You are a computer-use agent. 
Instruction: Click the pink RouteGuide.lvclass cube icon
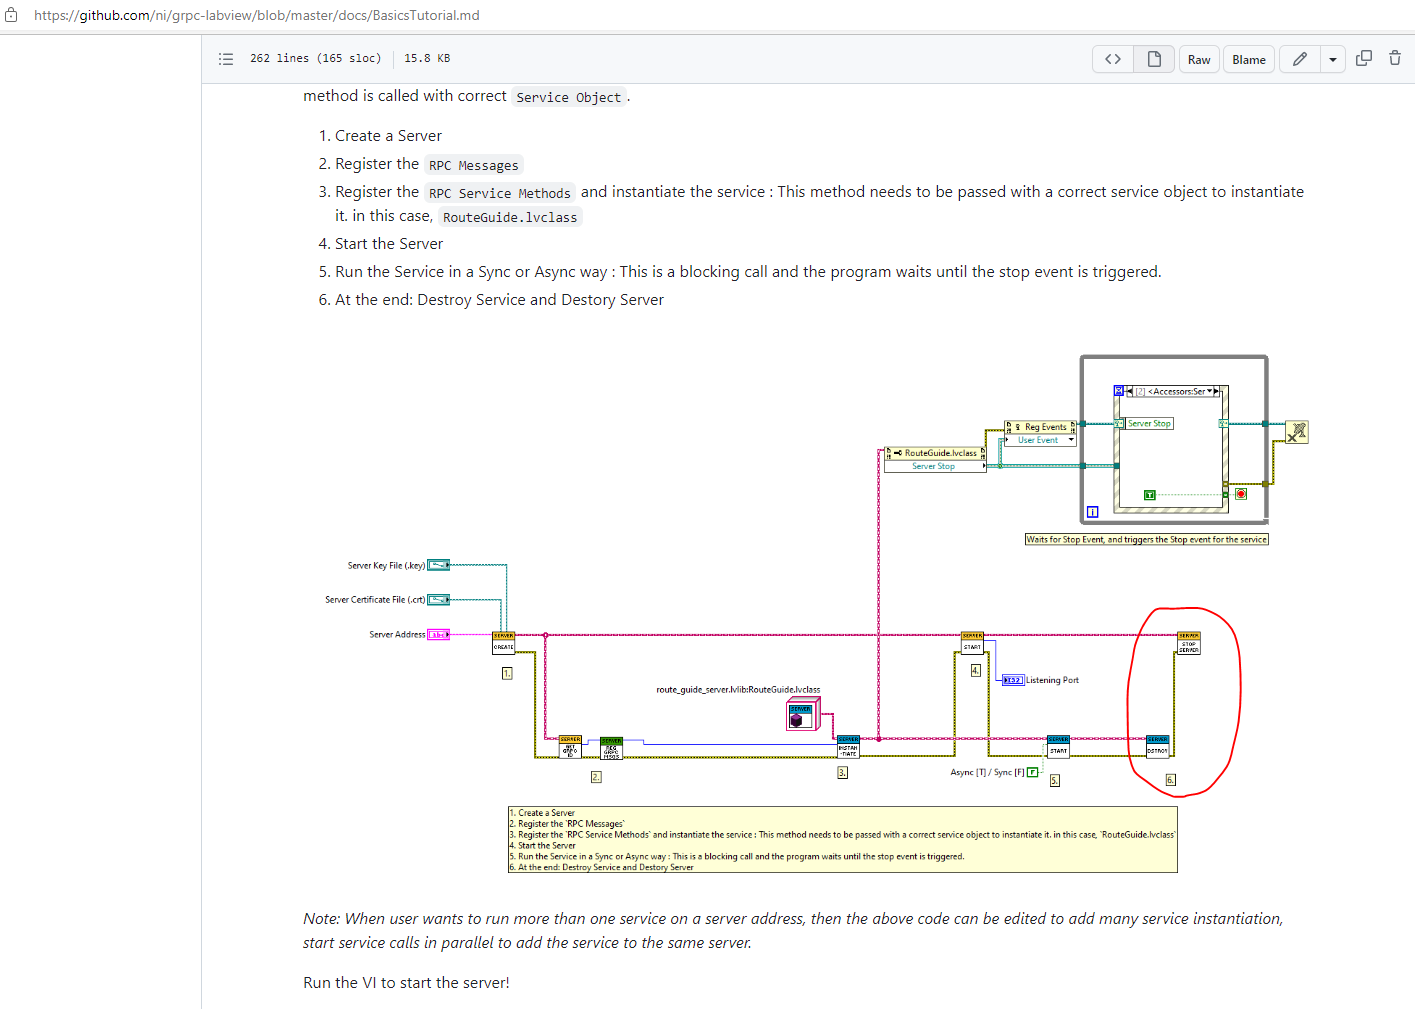802,713
